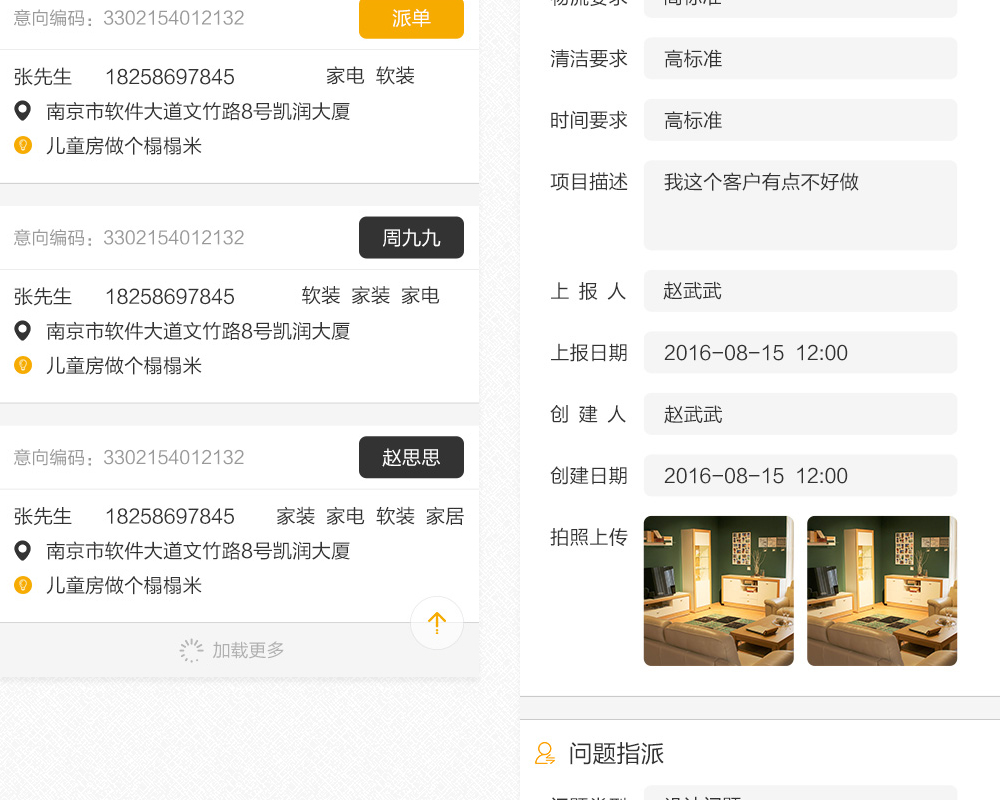
Task: Click the 家居 tag in the 赵思思 card
Action: 445,515
